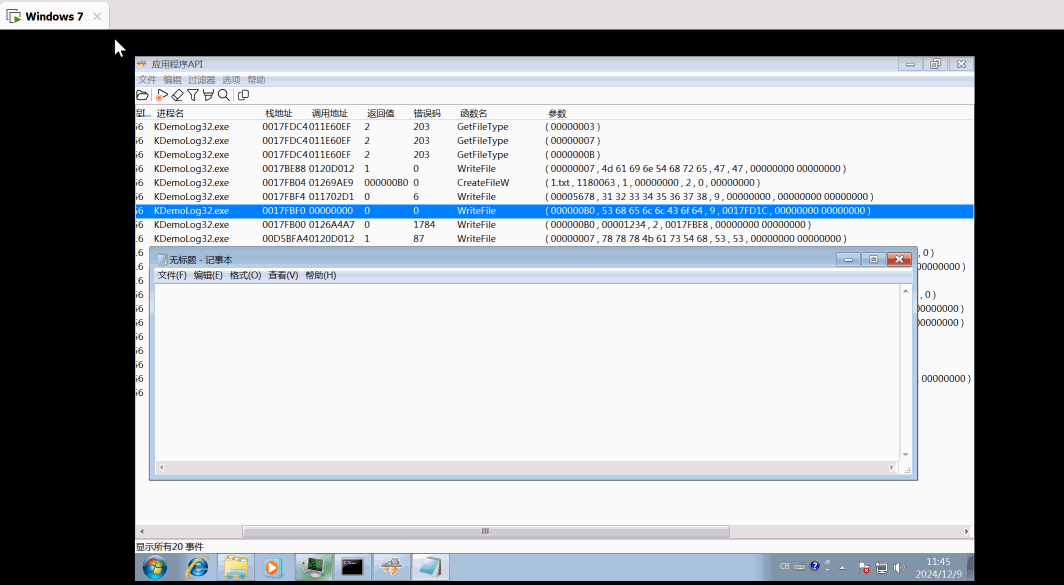Click API list scrollbar left arrow
The width and height of the screenshot is (1064, 585).
142,531
